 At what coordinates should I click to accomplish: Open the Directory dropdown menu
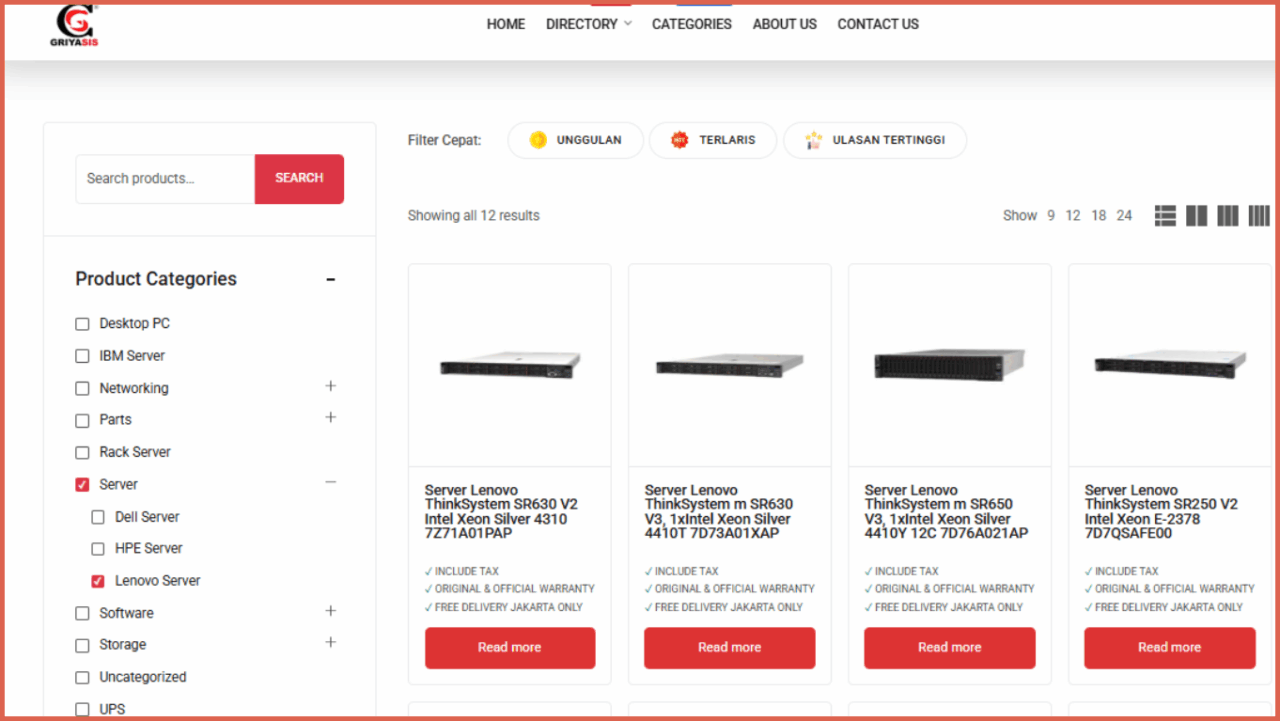pos(588,24)
